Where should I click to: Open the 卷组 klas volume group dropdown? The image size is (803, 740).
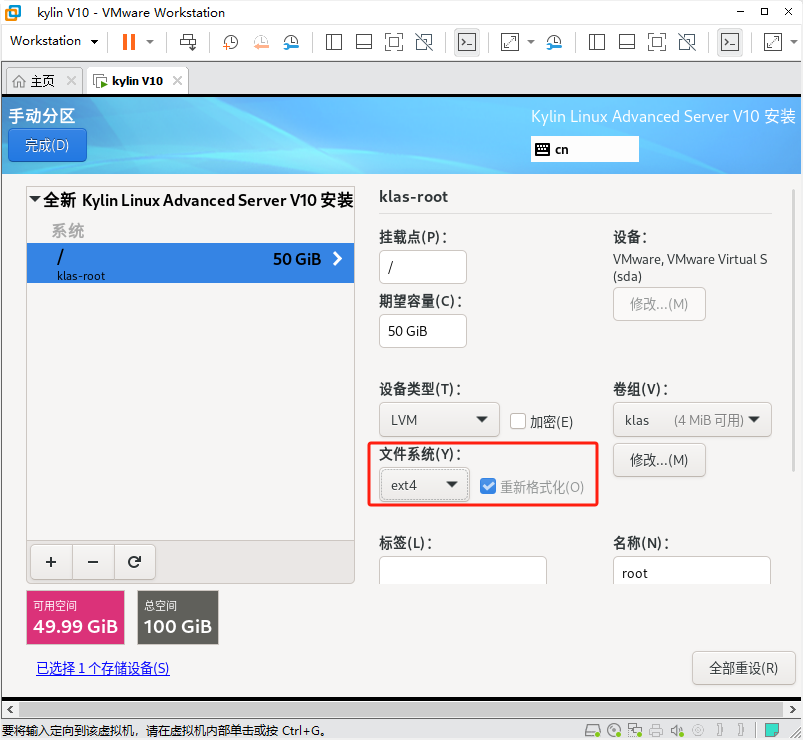point(692,420)
